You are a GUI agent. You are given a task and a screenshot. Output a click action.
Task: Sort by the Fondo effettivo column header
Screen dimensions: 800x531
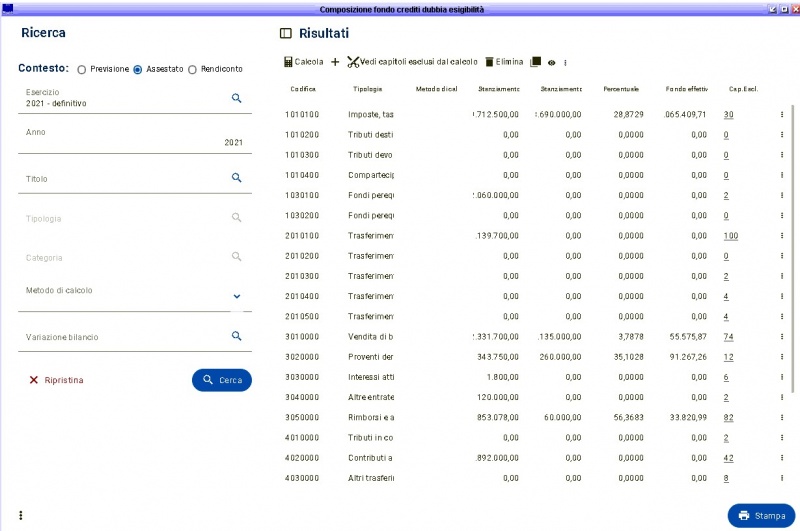[x=687, y=89]
